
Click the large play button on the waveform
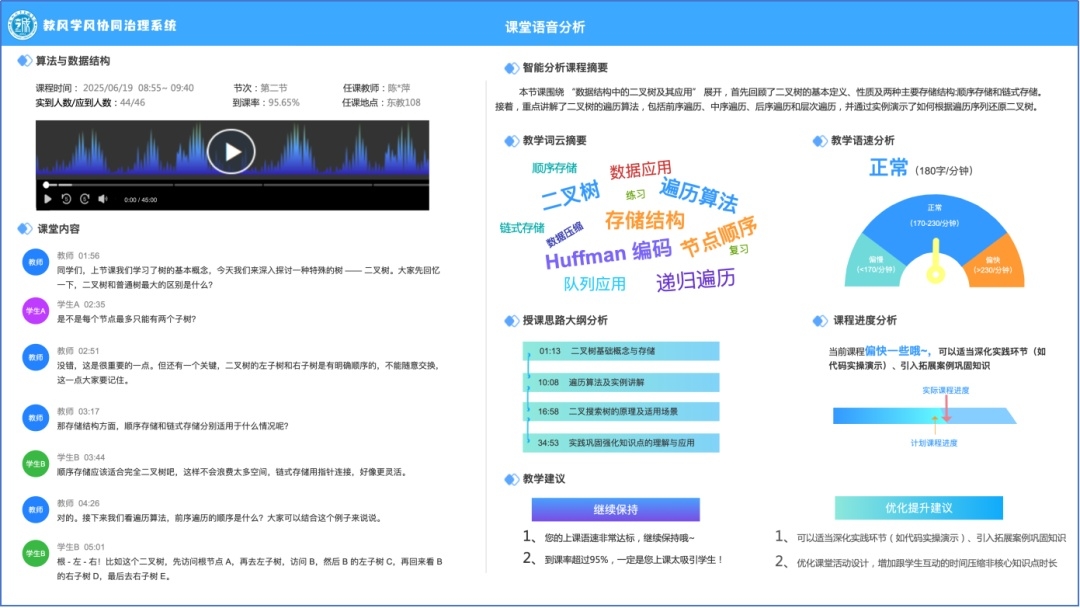coord(232,152)
